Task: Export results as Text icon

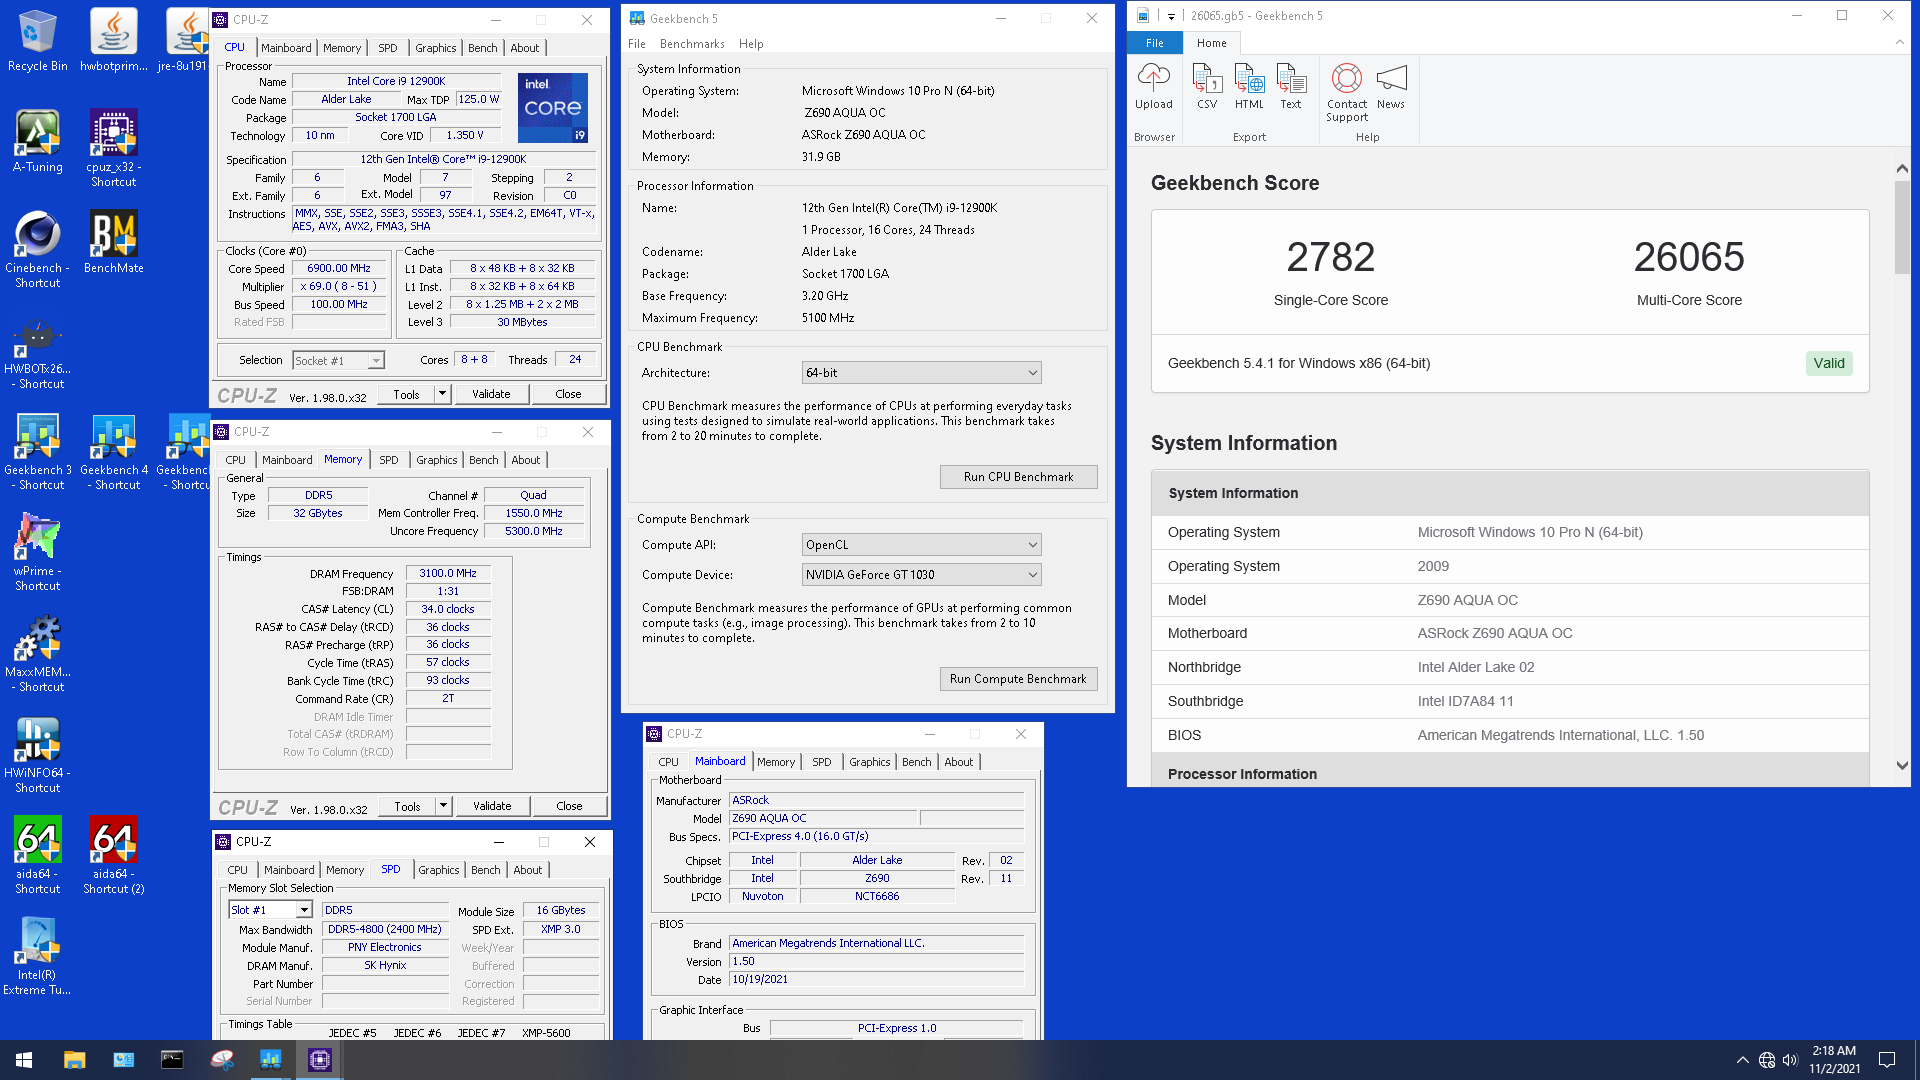Action: point(1291,86)
